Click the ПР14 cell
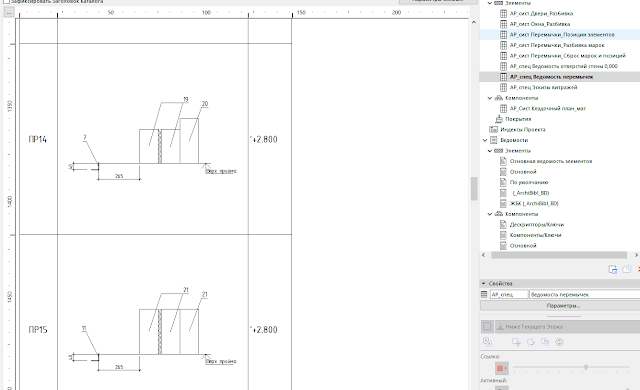This screenshot has height=390, width=640. coord(38,139)
